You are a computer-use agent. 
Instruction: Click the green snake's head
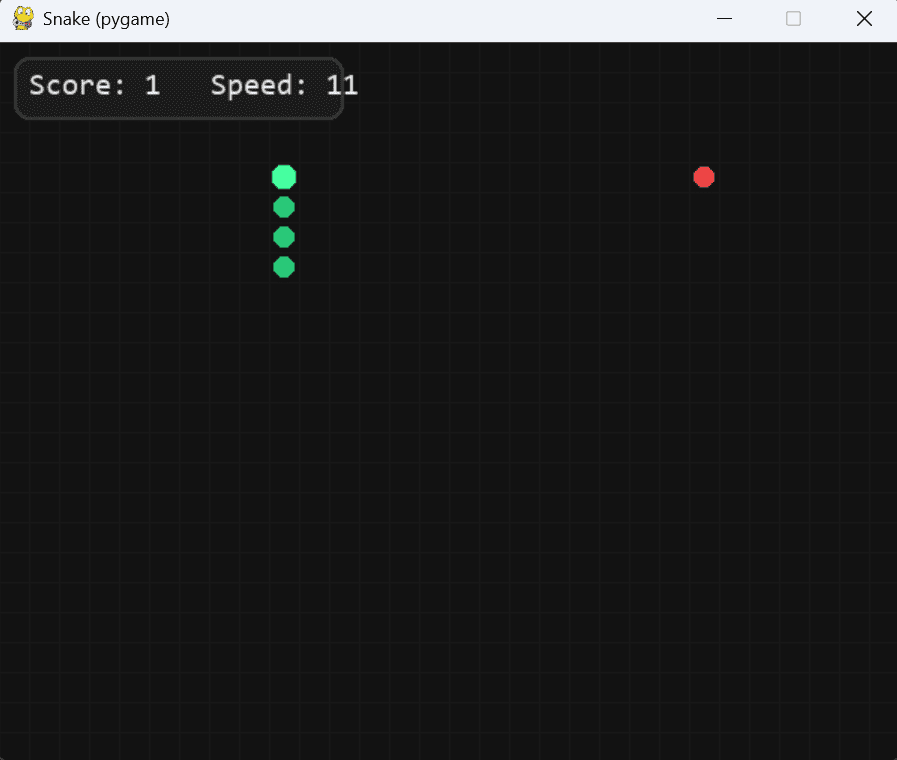[x=284, y=177]
